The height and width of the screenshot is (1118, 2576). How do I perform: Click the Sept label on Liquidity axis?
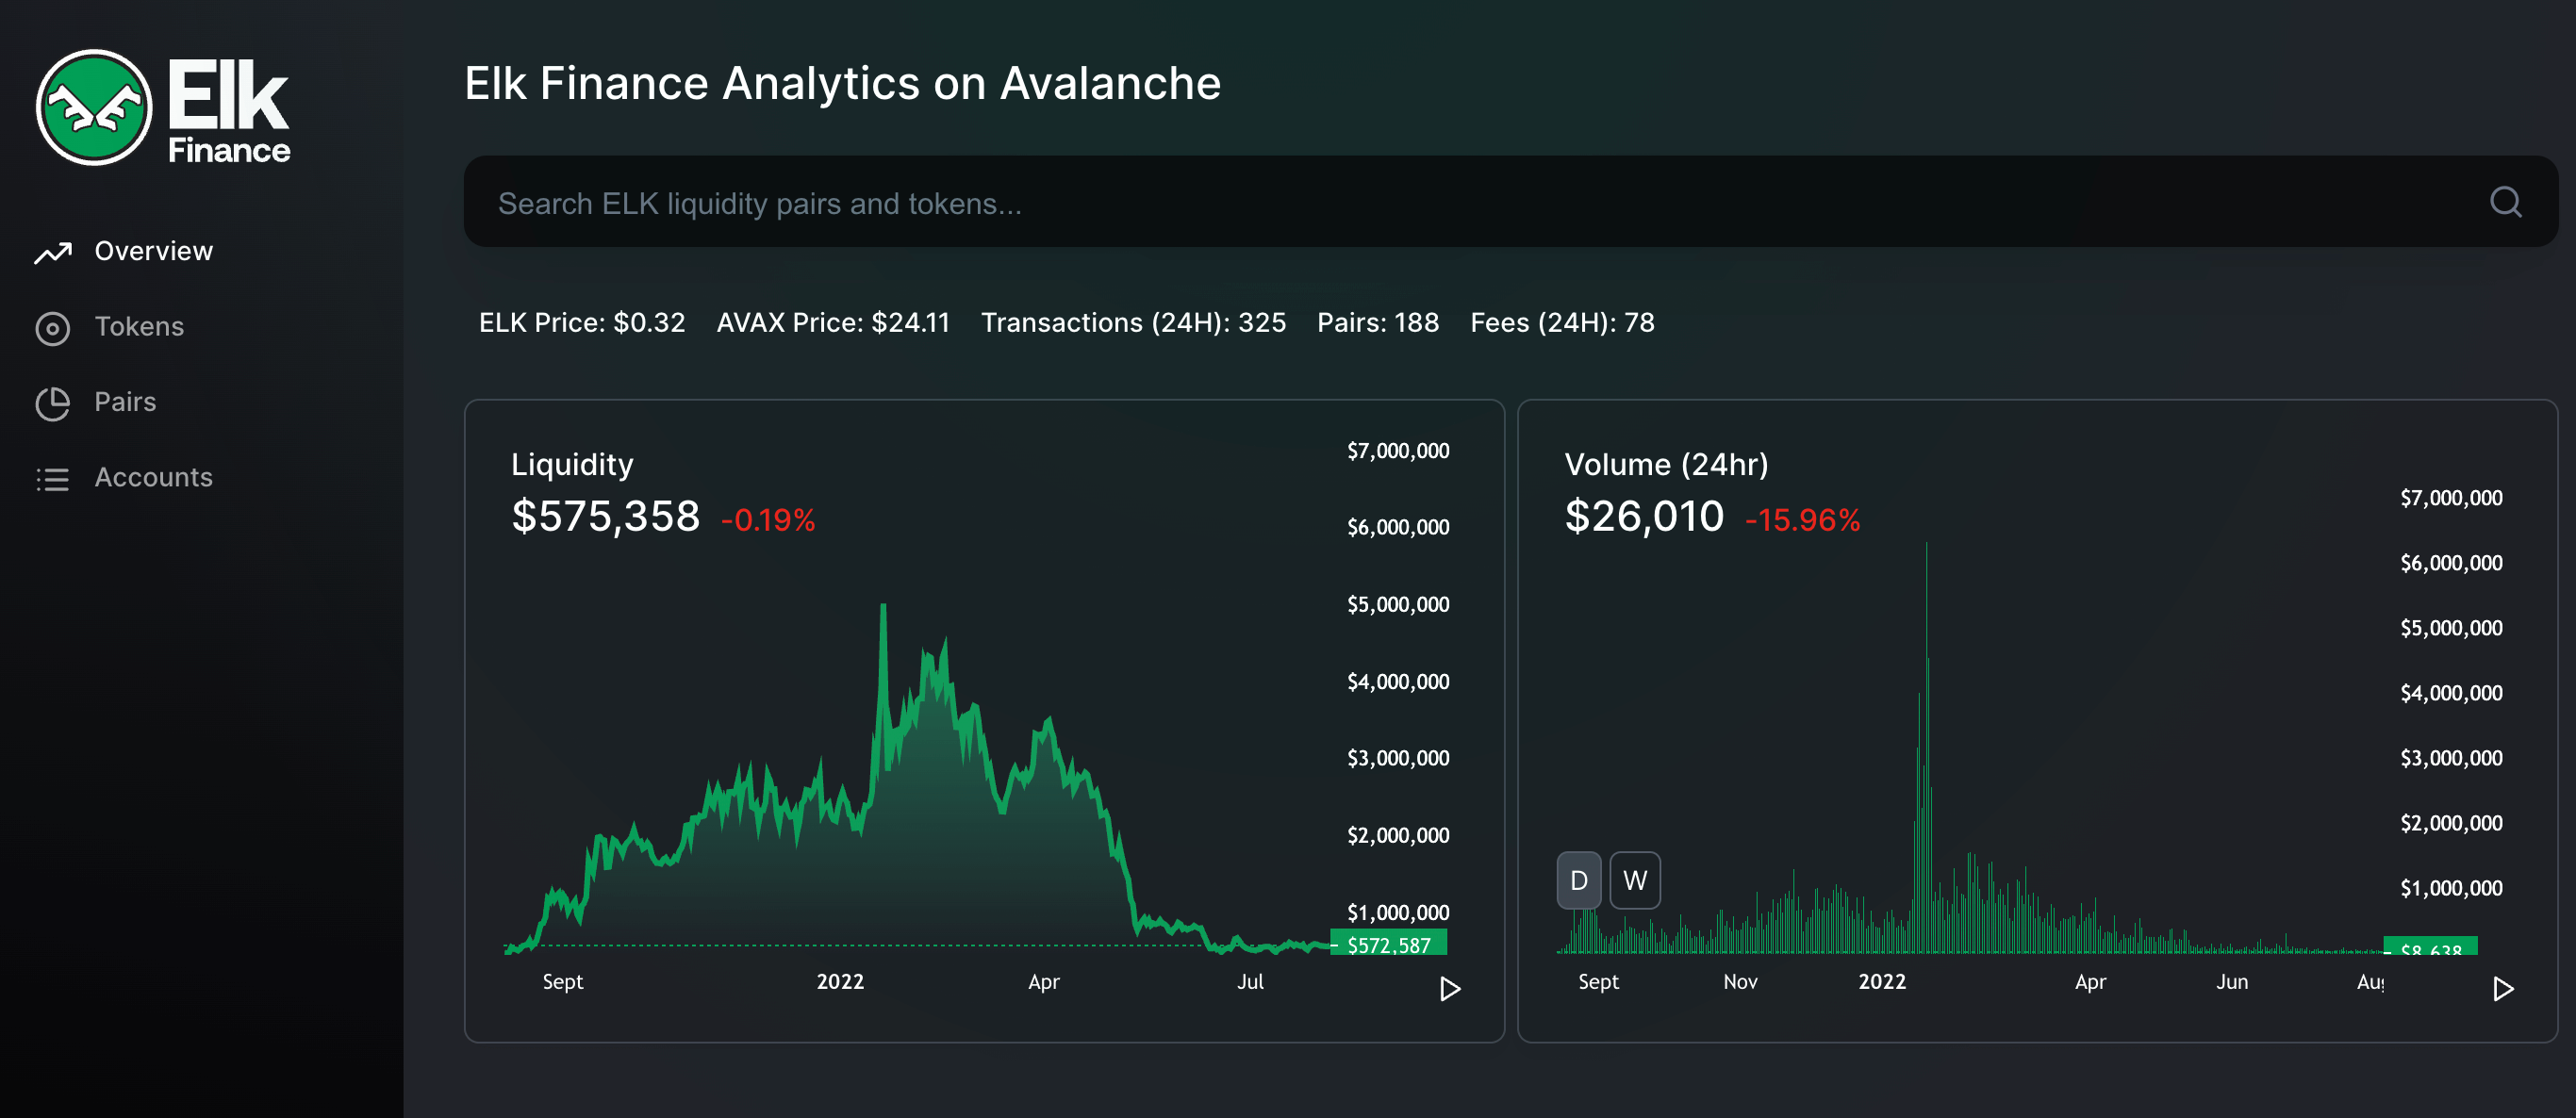tap(562, 982)
